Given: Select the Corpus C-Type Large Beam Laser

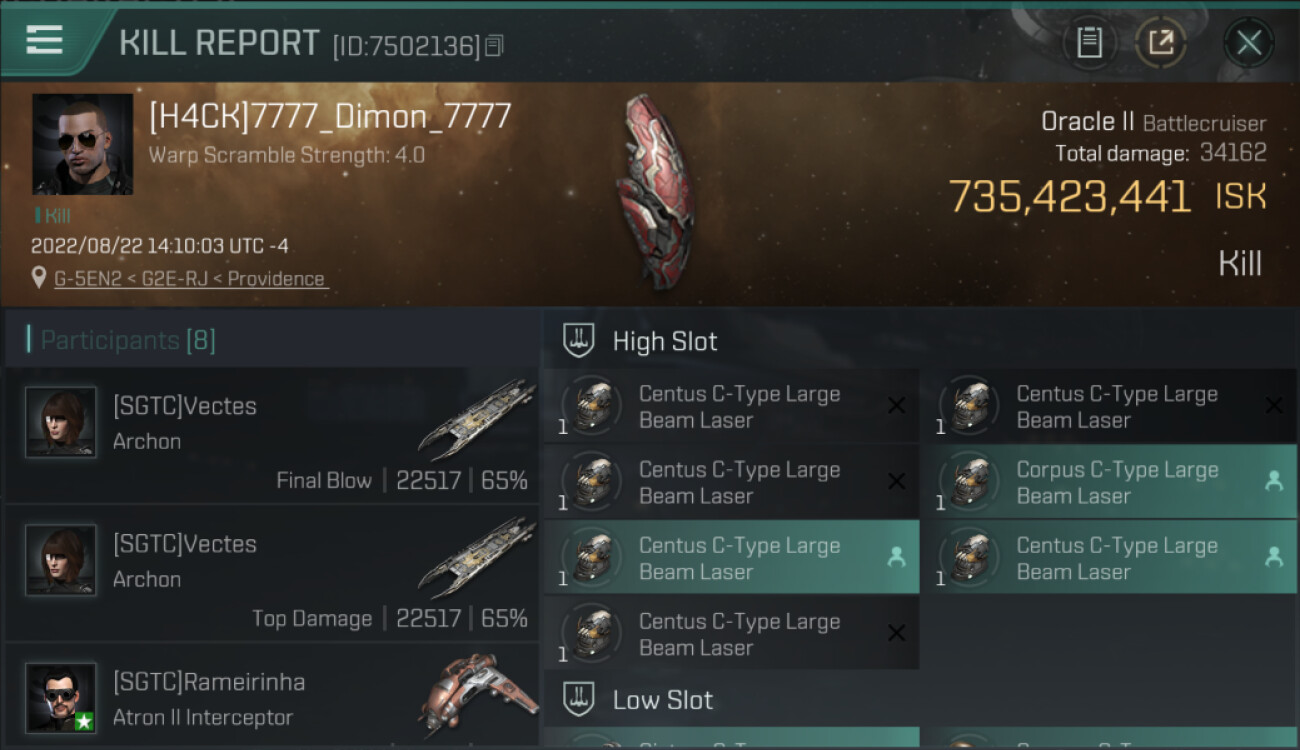Looking at the screenshot, I should pos(1109,482).
